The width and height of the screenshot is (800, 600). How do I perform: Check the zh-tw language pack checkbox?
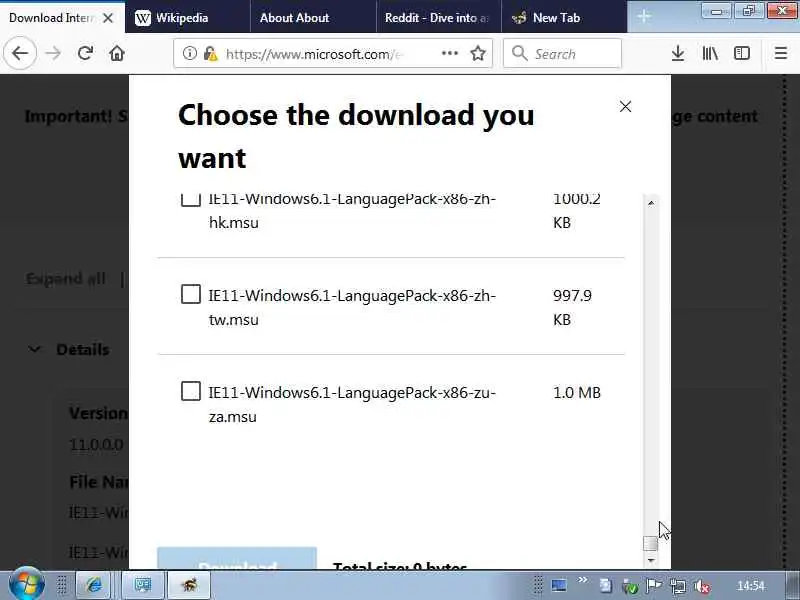191,294
